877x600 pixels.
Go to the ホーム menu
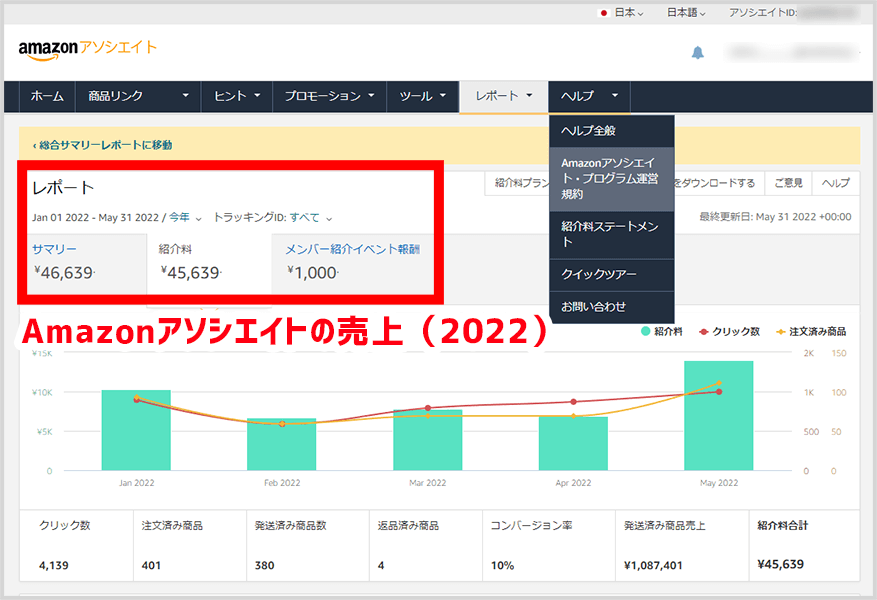pyautogui.click(x=47, y=96)
